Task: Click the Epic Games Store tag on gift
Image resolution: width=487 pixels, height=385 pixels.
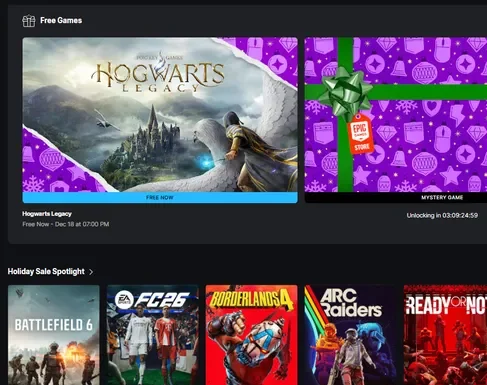Action: point(360,134)
